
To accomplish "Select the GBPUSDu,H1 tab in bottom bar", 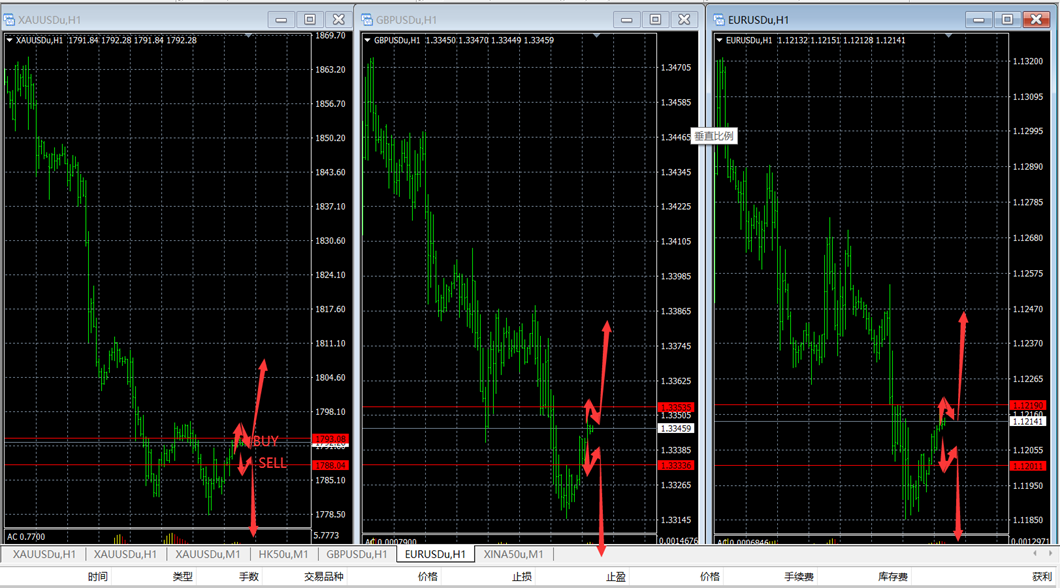I will click(x=357, y=554).
